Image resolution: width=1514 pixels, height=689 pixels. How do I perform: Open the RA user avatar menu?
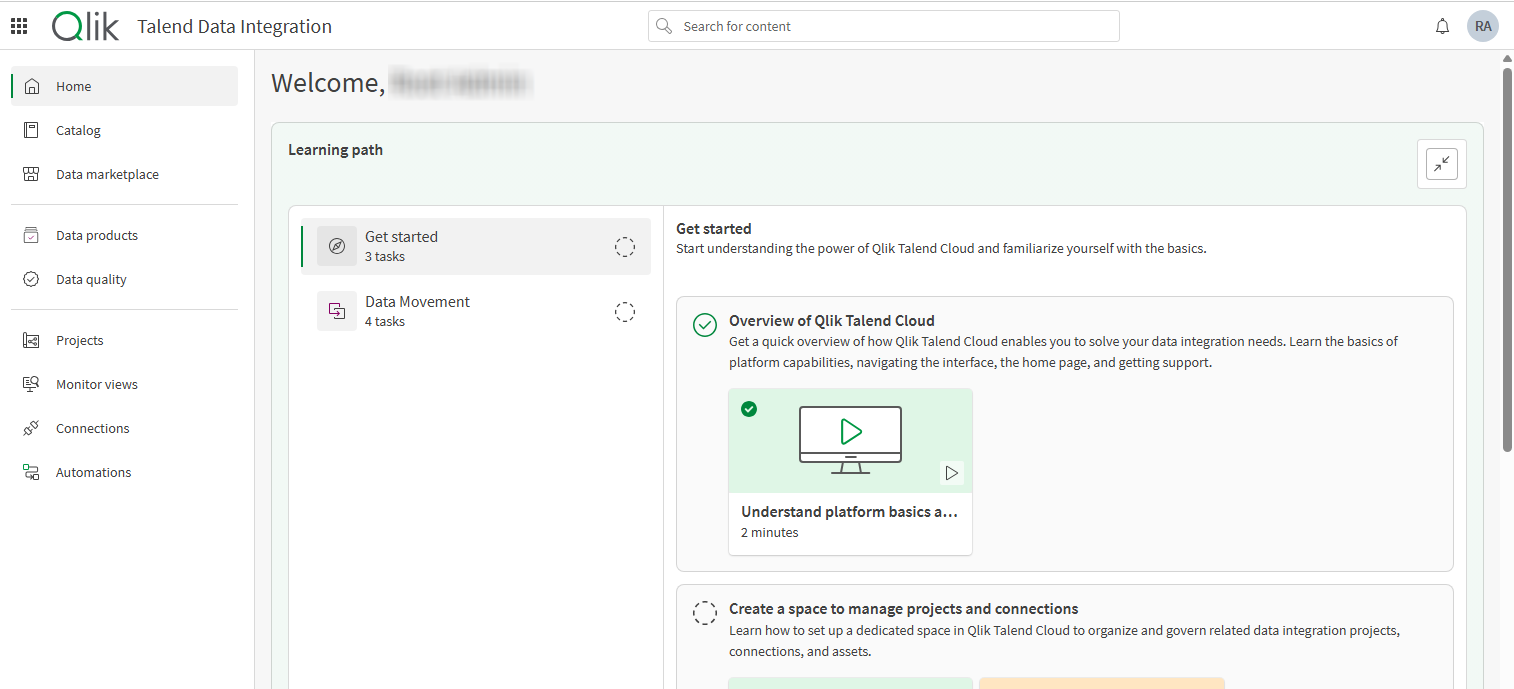(x=1483, y=25)
